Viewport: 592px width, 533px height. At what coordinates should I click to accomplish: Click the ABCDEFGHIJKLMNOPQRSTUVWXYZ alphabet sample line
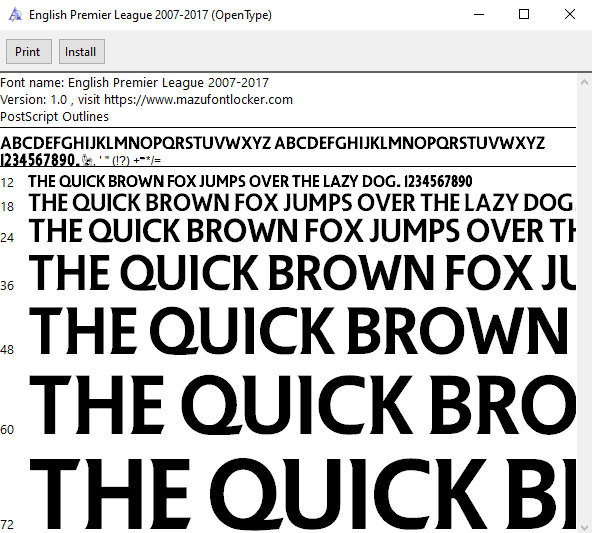coord(273,143)
